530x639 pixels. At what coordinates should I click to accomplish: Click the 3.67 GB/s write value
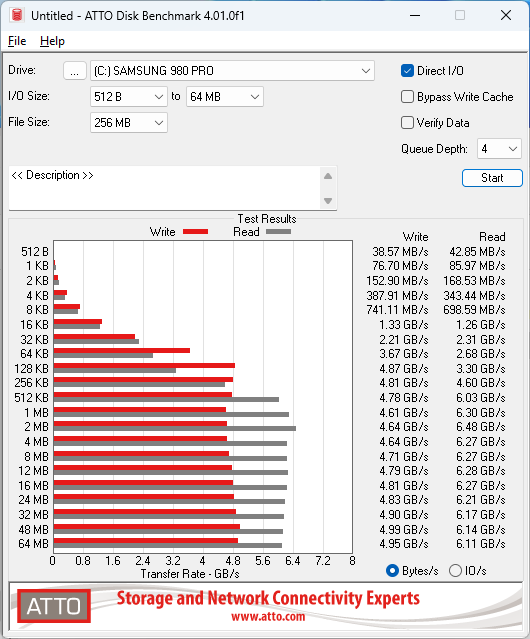point(404,353)
